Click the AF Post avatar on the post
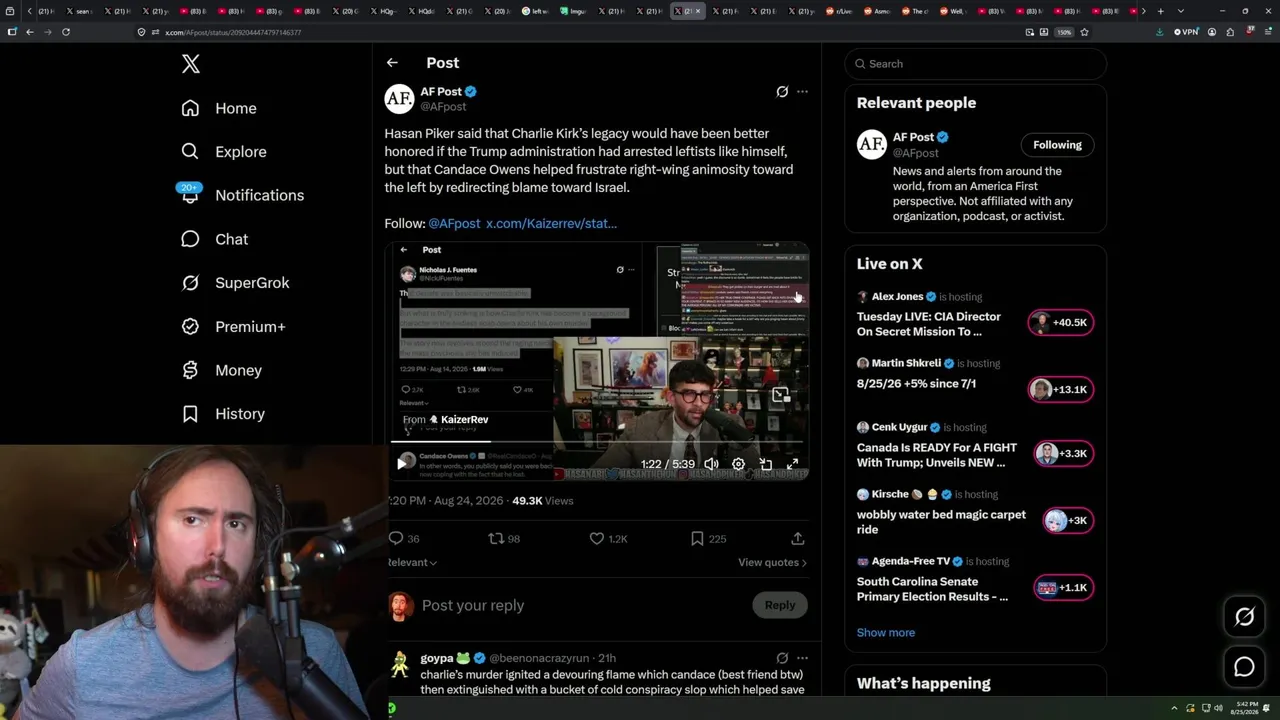This screenshot has width=1280, height=720. click(x=399, y=98)
